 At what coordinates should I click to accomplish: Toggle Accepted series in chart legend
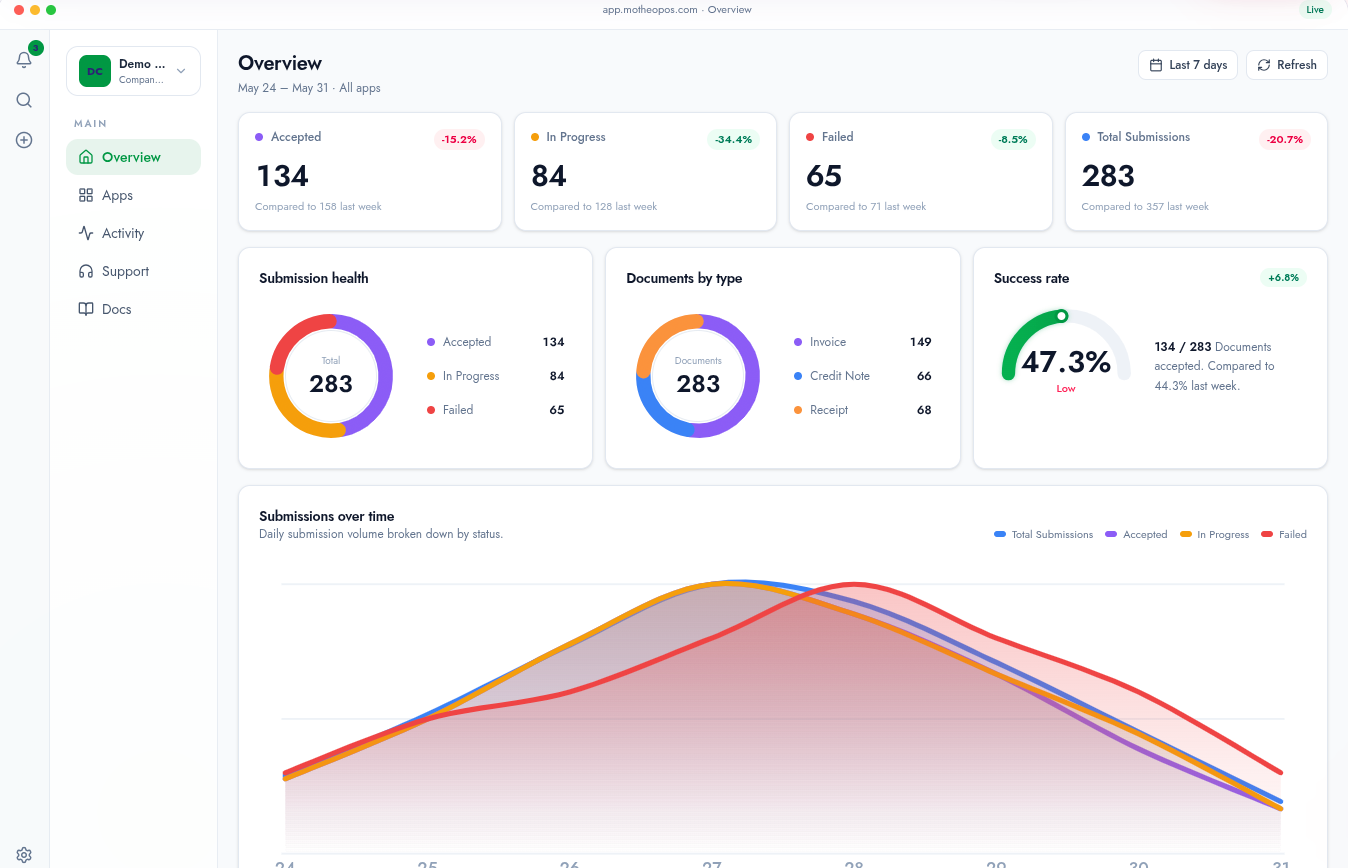click(x=1136, y=535)
